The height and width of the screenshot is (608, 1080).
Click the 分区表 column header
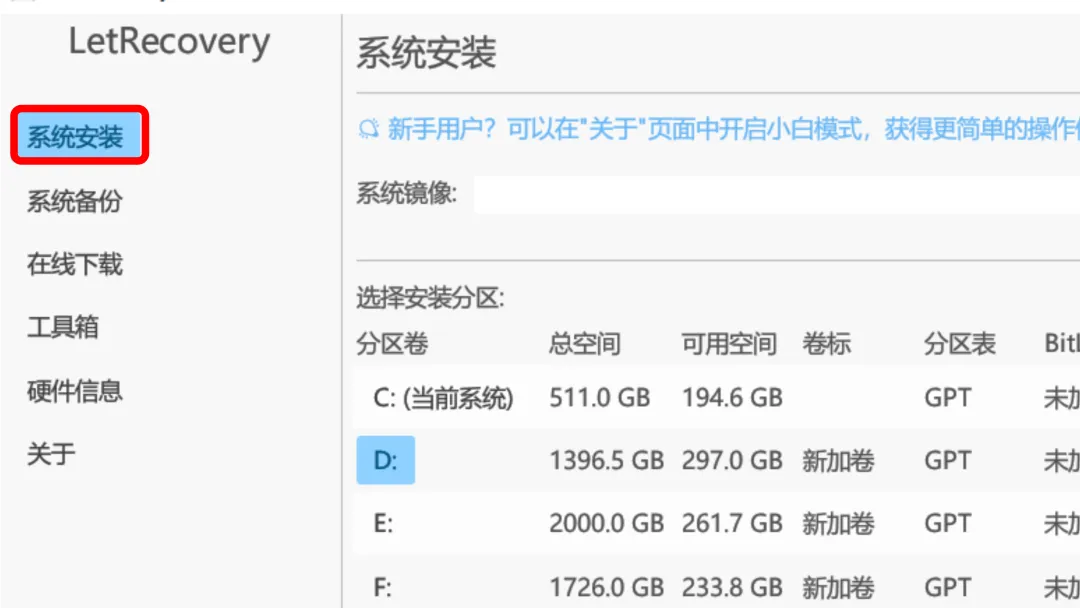pyautogui.click(x=959, y=345)
